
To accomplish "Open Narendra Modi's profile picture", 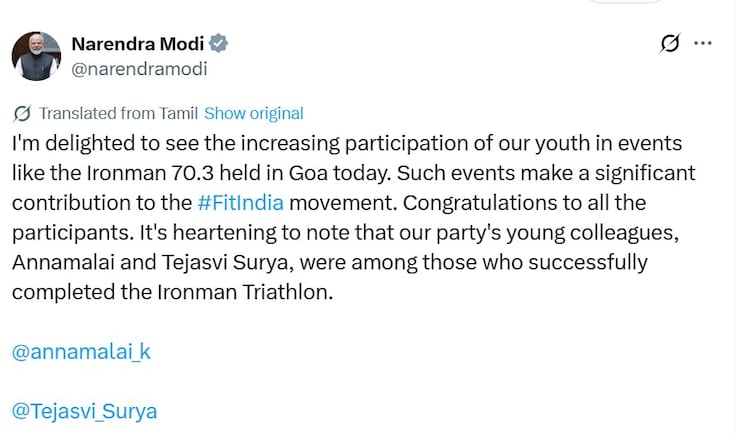I will (36, 56).
